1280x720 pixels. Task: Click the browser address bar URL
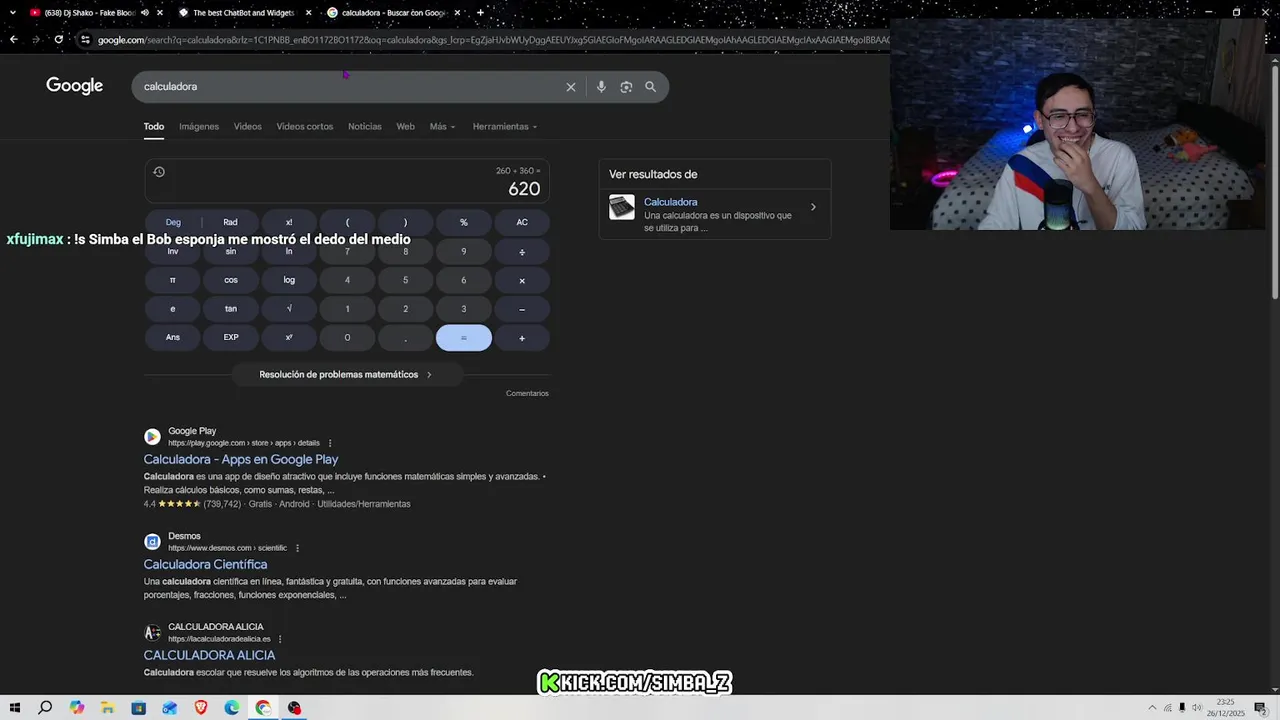(x=492, y=40)
